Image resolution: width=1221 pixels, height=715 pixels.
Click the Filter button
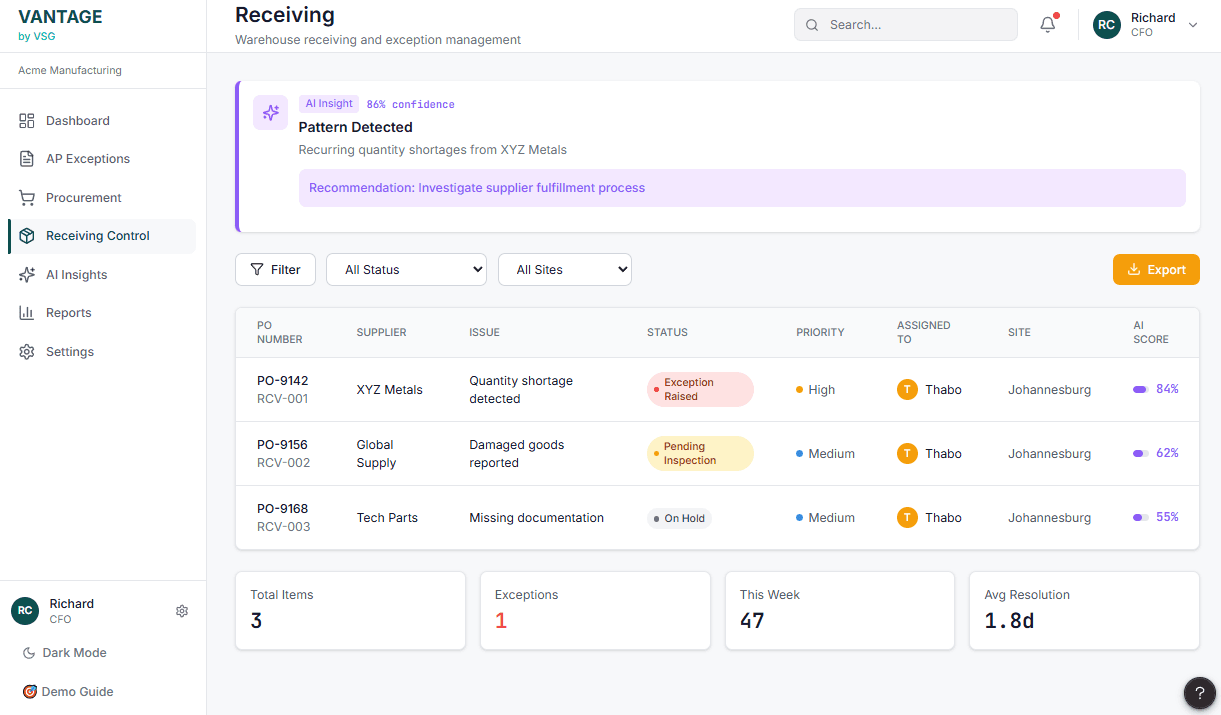pos(275,270)
